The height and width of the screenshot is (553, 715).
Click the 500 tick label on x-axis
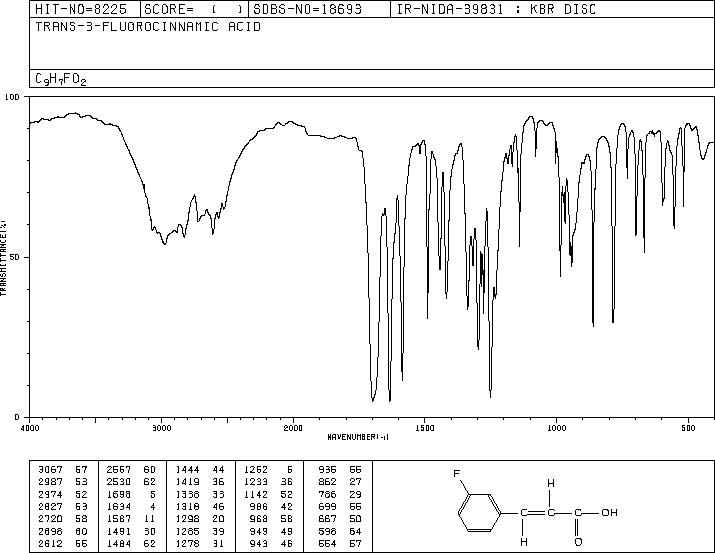click(x=689, y=428)
